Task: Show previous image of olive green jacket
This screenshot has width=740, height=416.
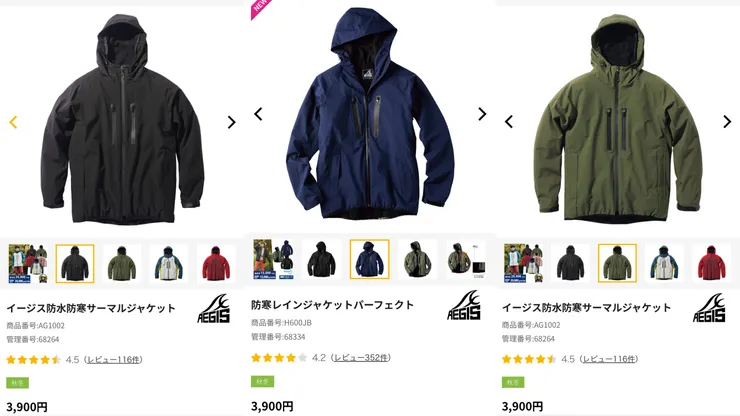Action: [509, 122]
